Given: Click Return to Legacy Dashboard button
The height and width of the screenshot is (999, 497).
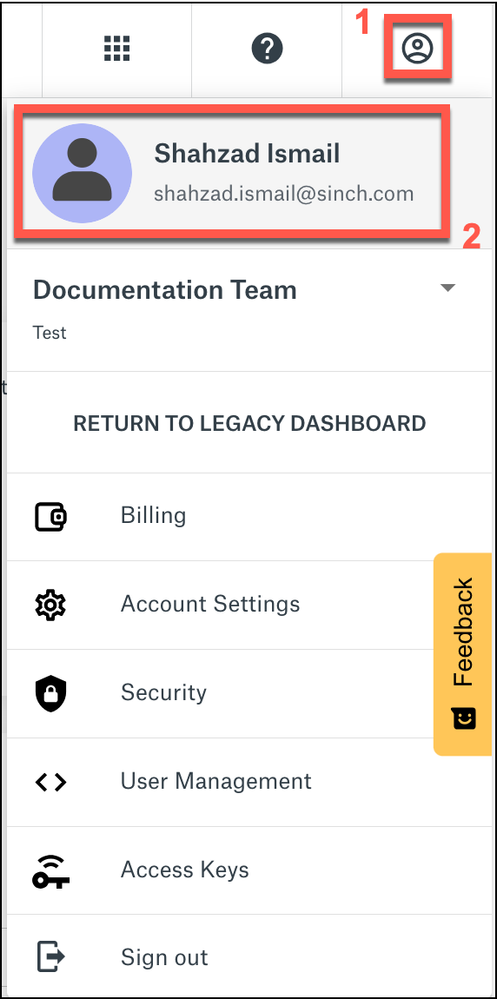Looking at the screenshot, I should pos(249,423).
